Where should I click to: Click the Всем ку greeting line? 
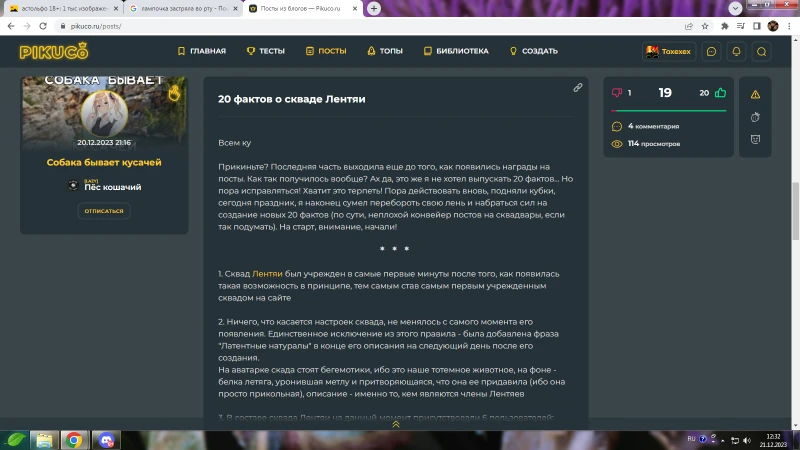pyautogui.click(x=235, y=143)
